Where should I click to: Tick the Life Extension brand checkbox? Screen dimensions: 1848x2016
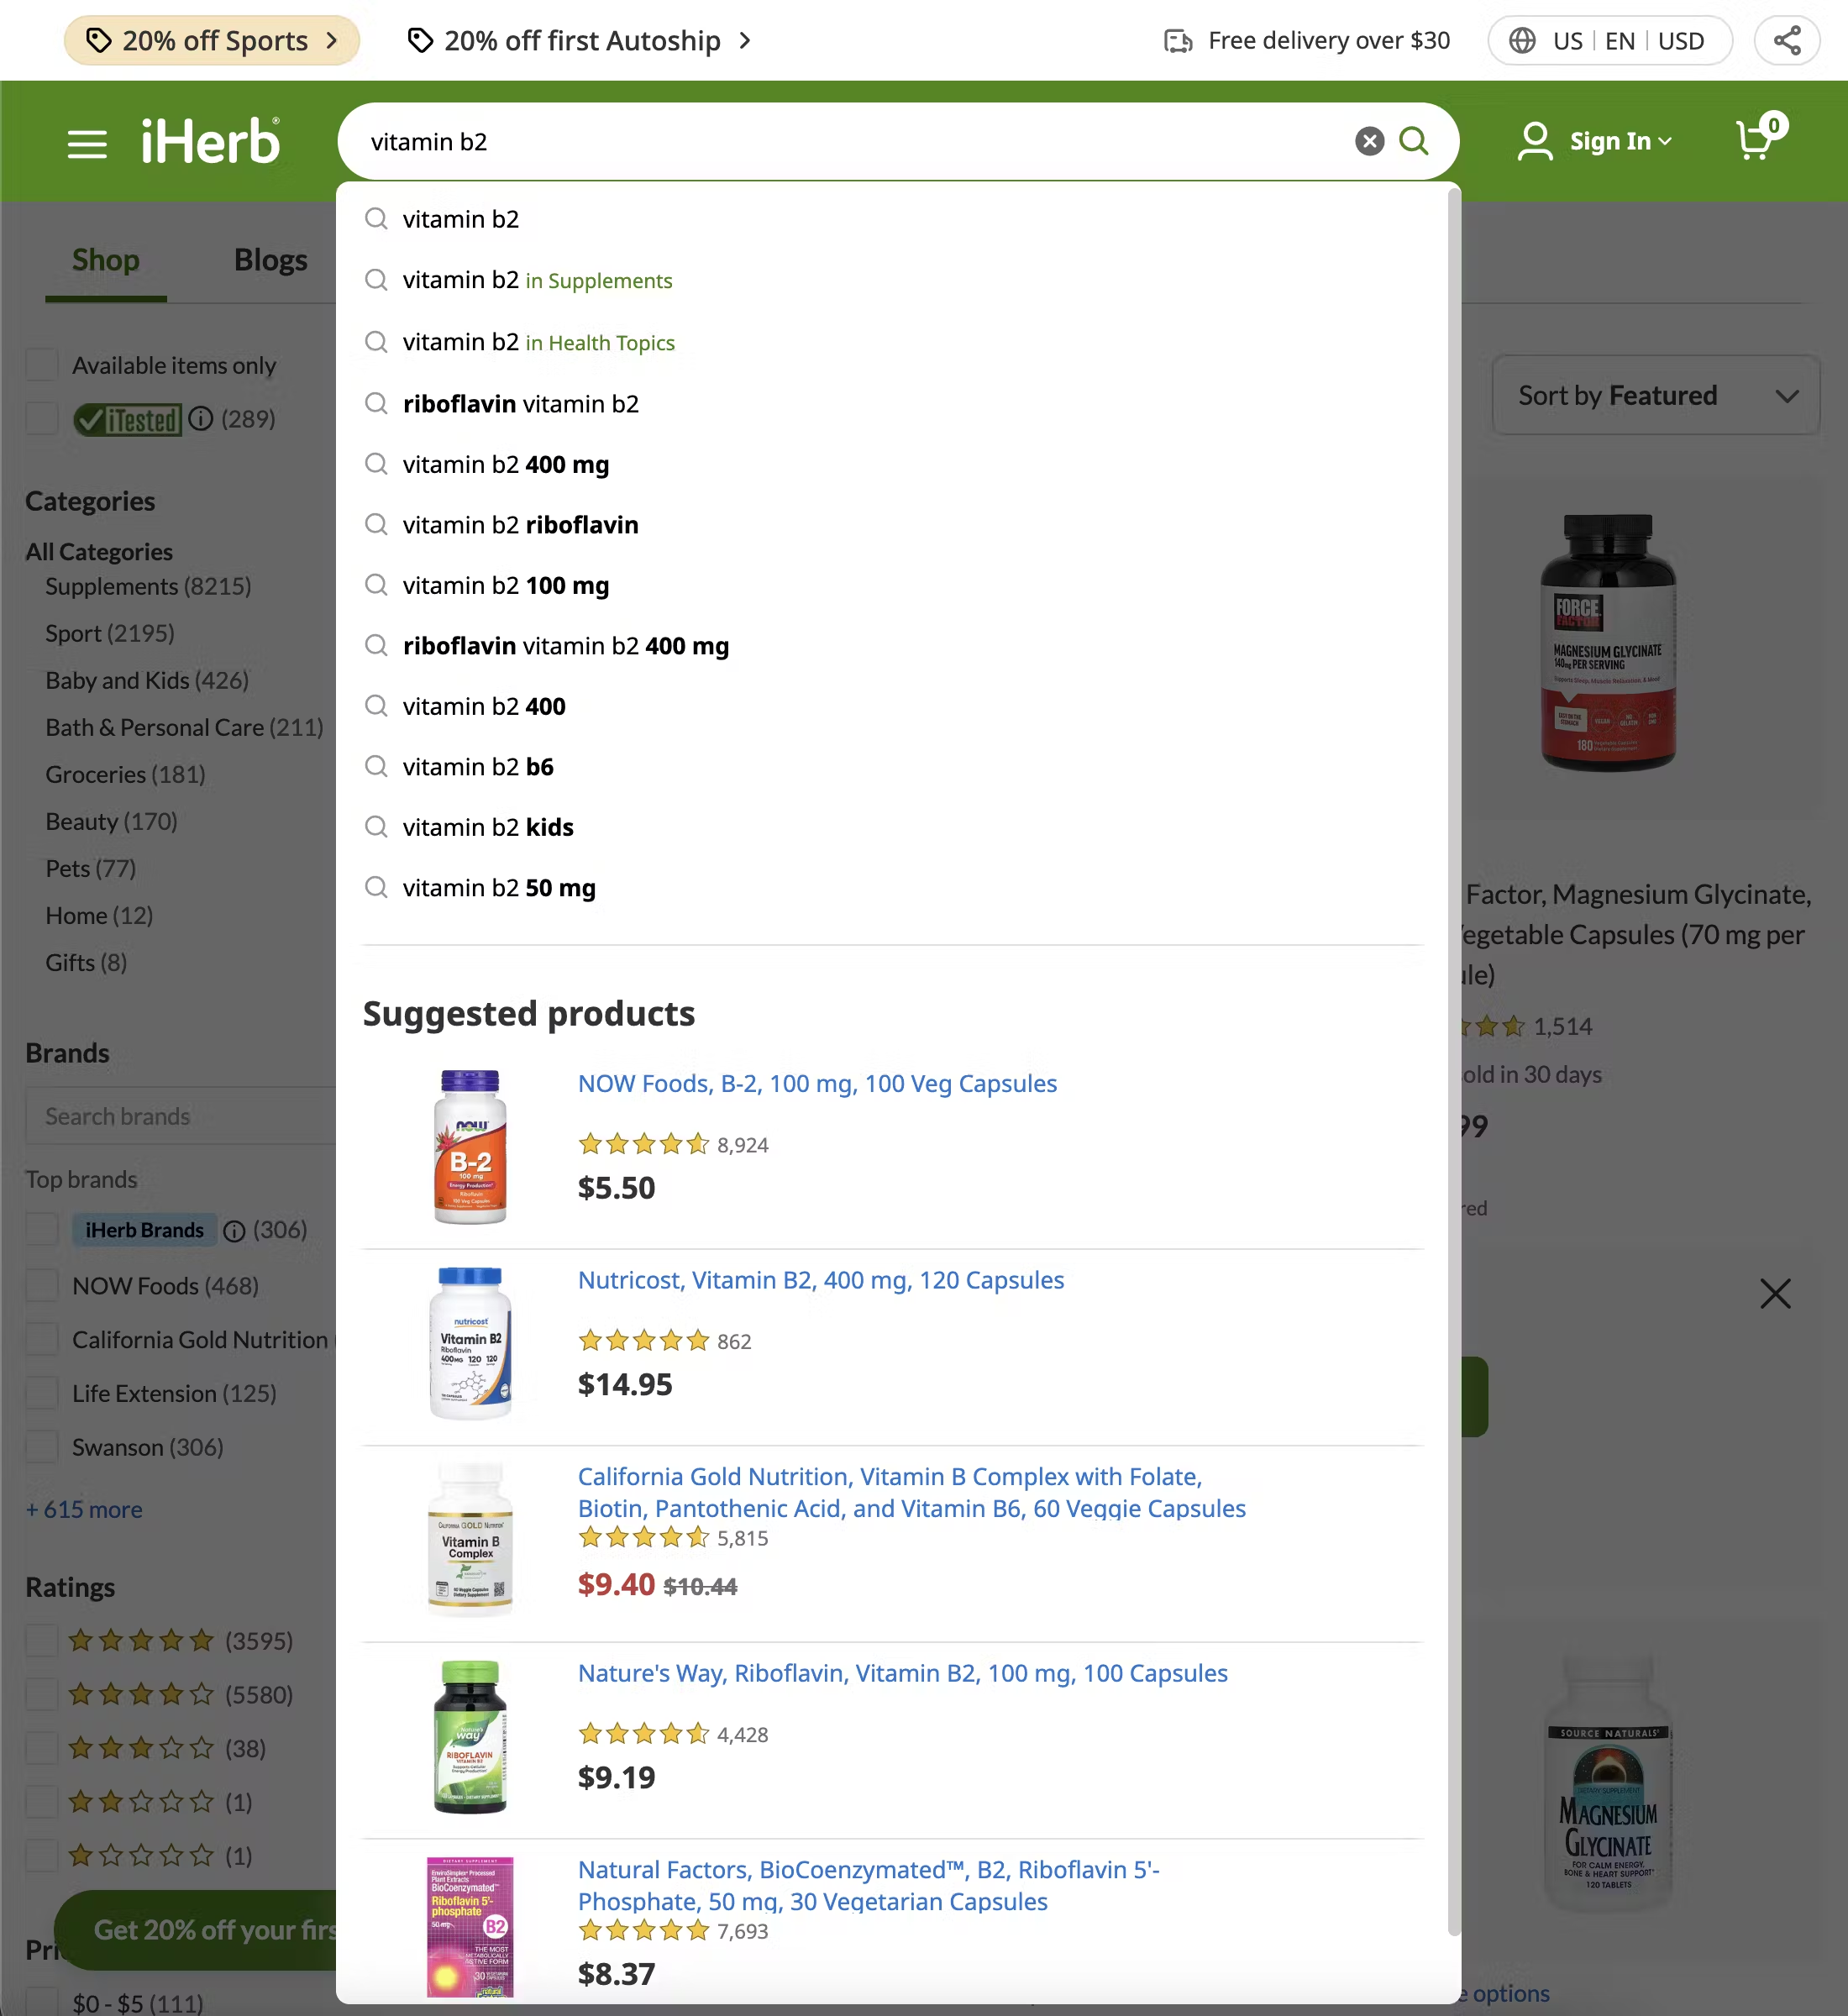coord(42,1393)
